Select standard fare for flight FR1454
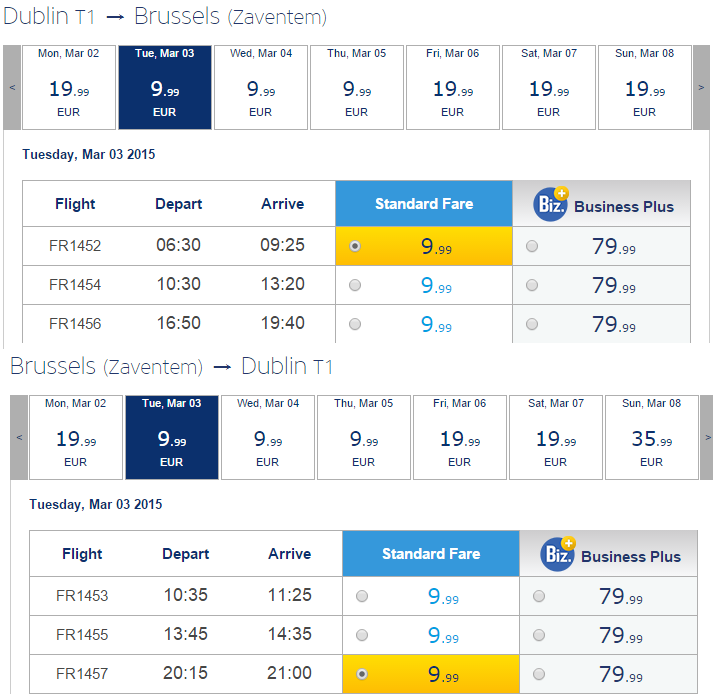 pyautogui.click(x=355, y=285)
